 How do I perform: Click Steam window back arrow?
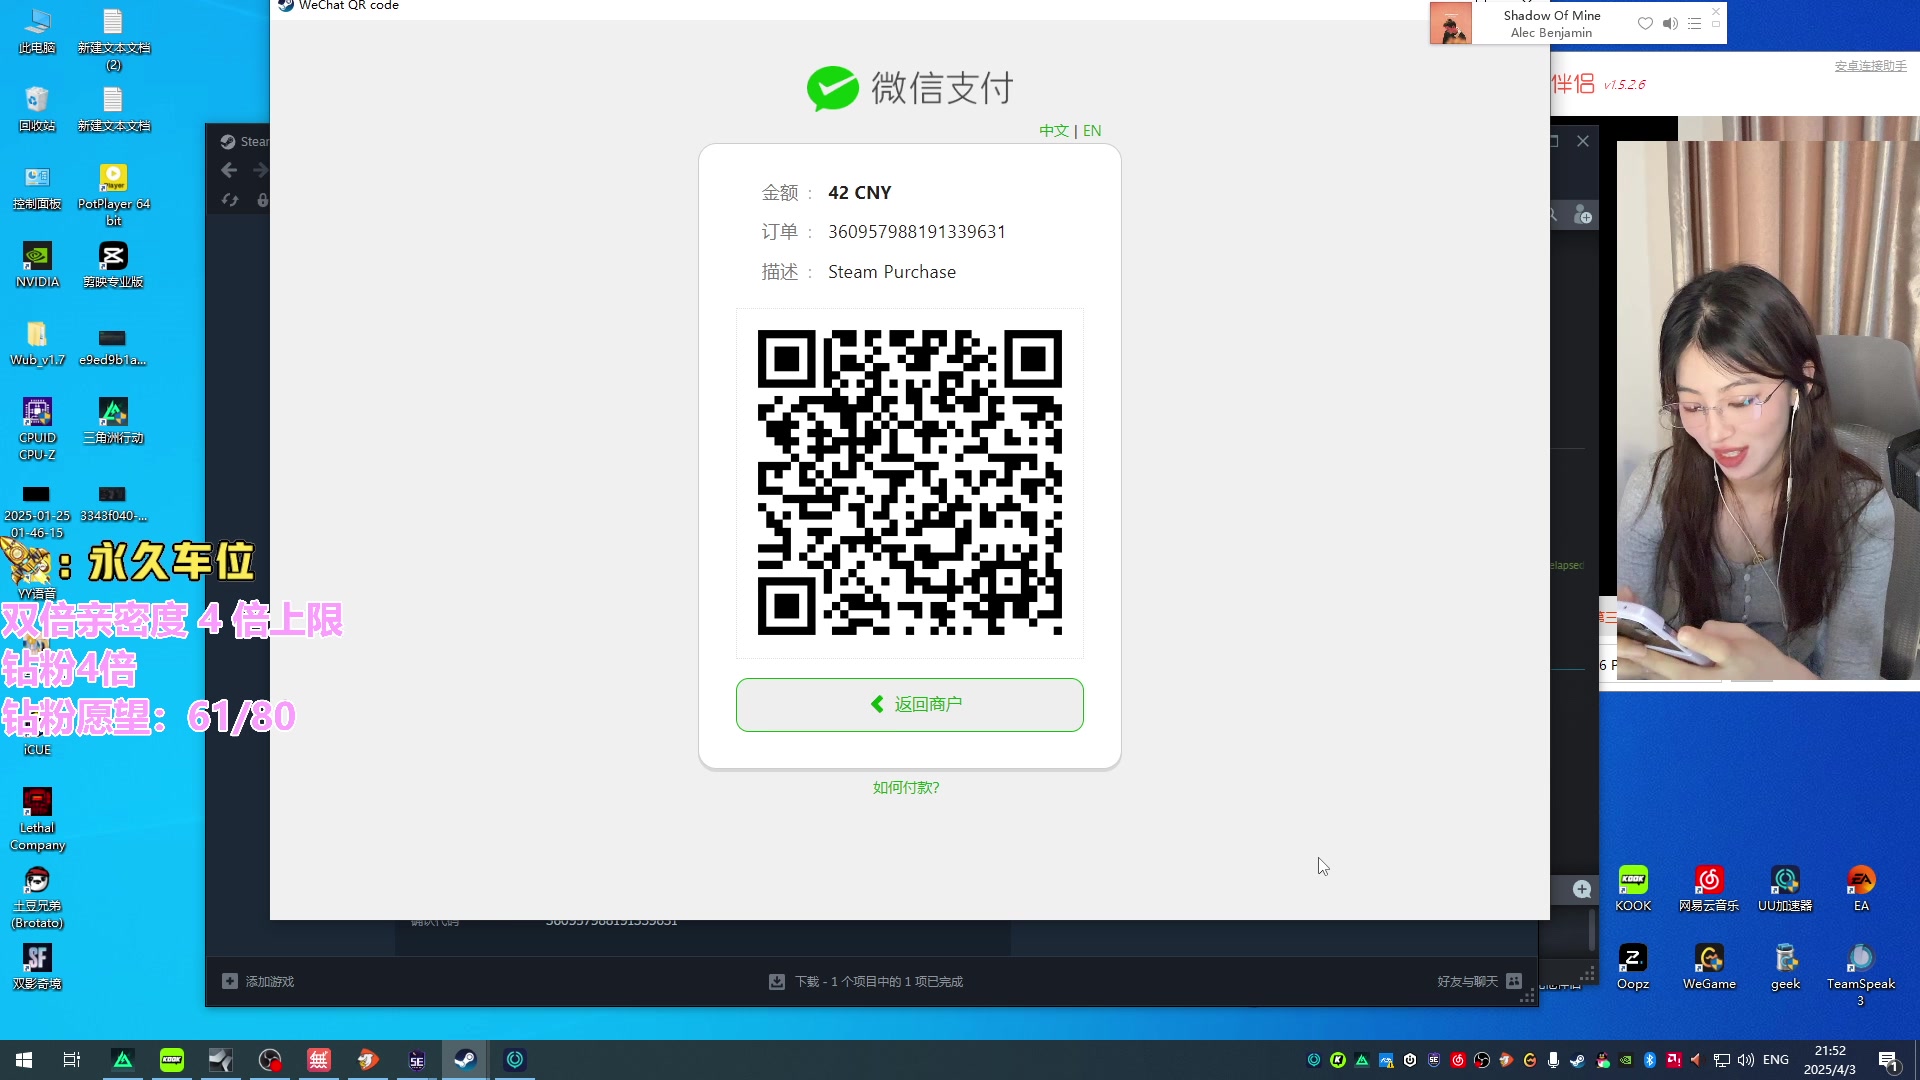pos(229,170)
